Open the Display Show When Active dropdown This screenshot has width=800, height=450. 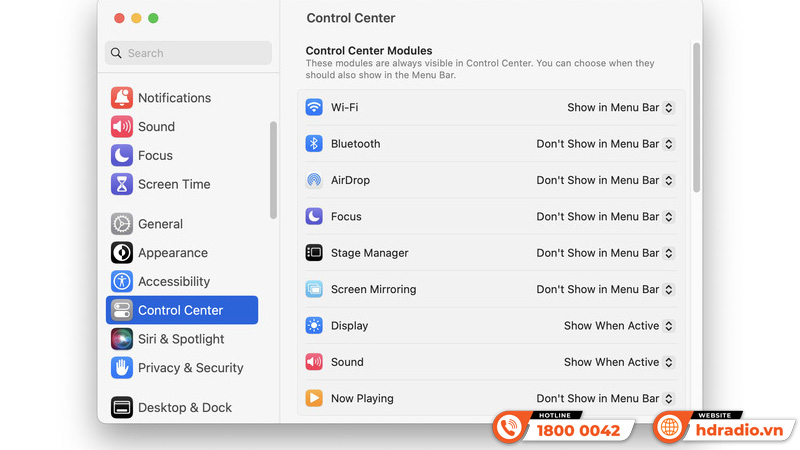(619, 326)
